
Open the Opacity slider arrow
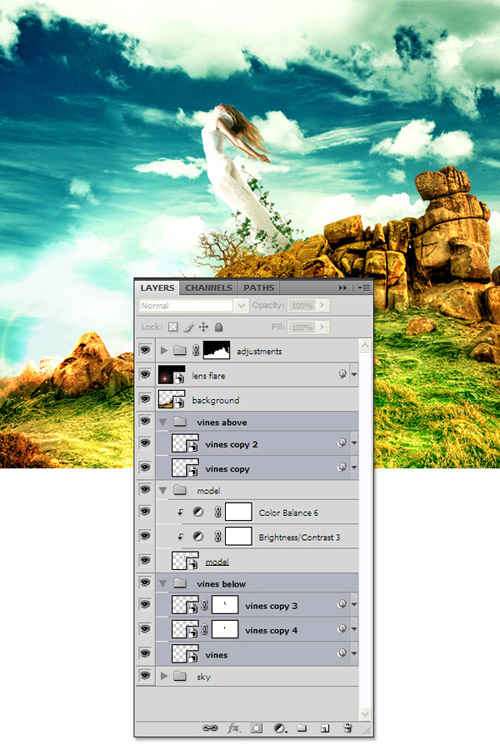(323, 306)
